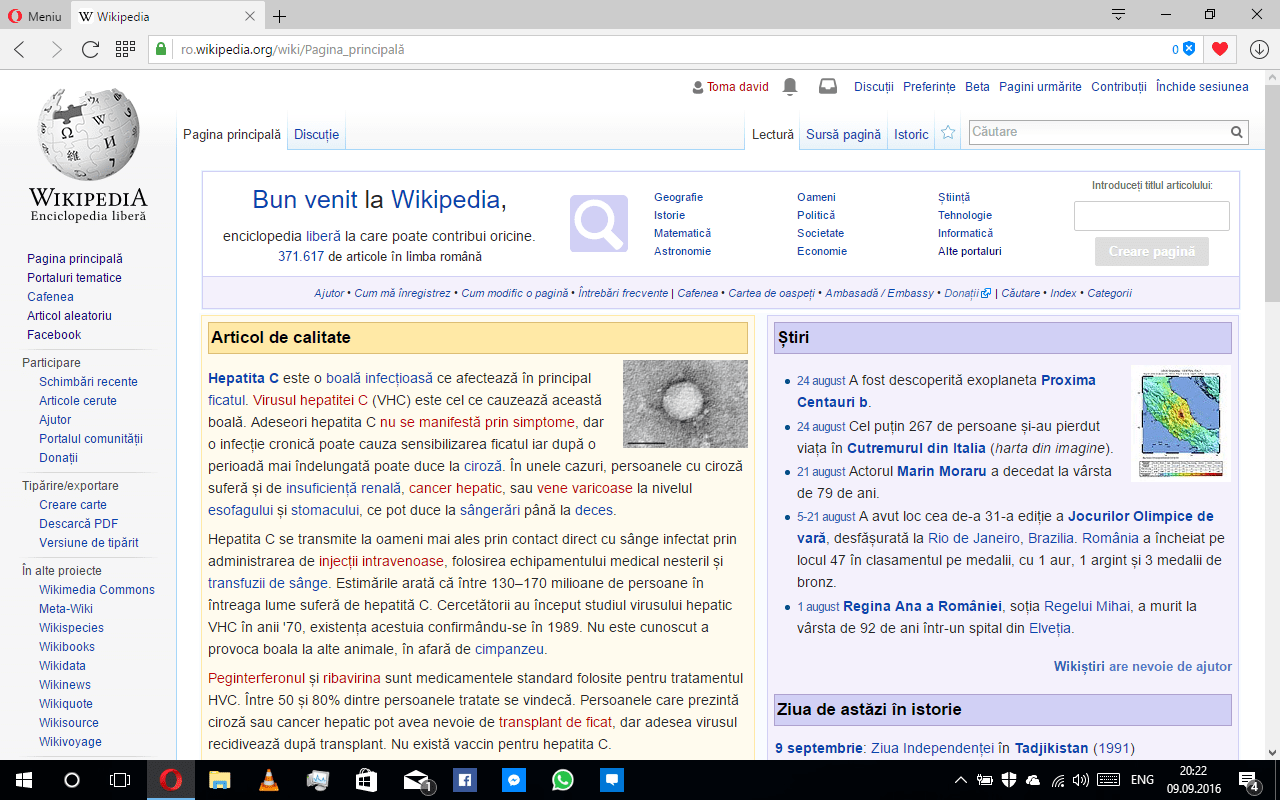
Task: Open Schimbări recente in the sidebar
Action: 88,382
